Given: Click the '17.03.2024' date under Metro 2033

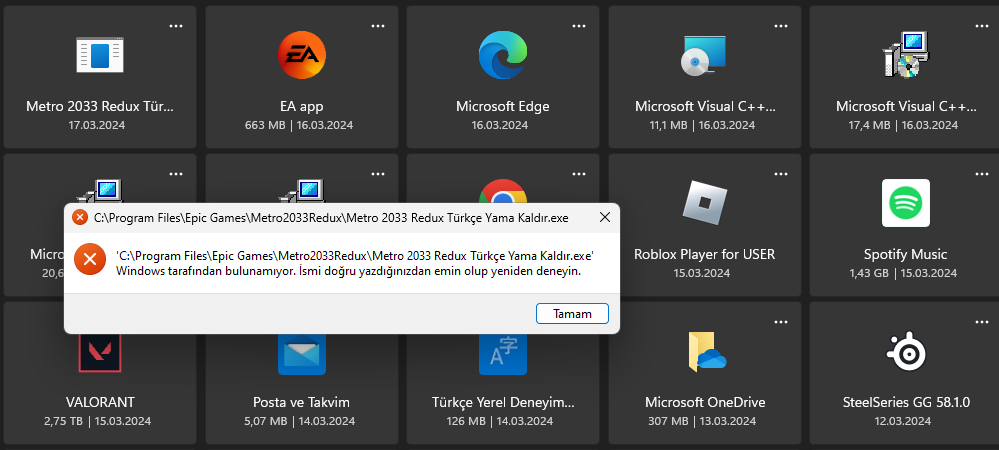Looking at the screenshot, I should tap(97, 126).
